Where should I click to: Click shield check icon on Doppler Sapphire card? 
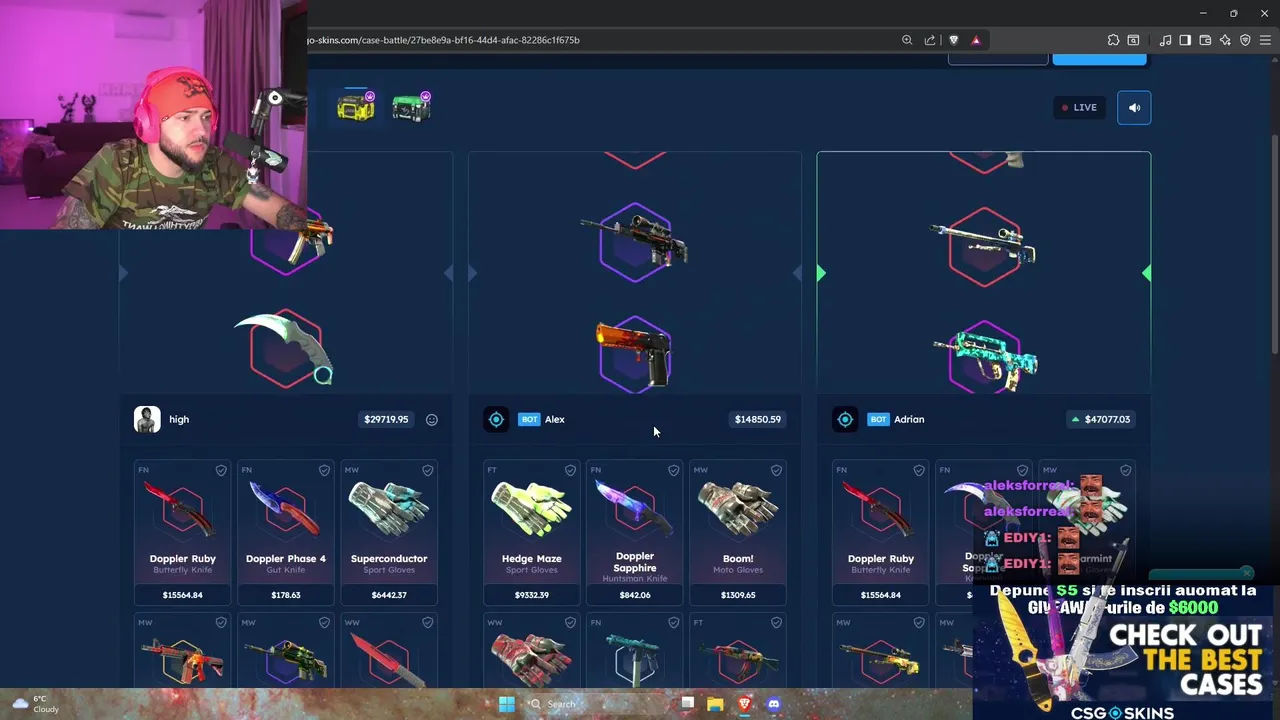673,470
